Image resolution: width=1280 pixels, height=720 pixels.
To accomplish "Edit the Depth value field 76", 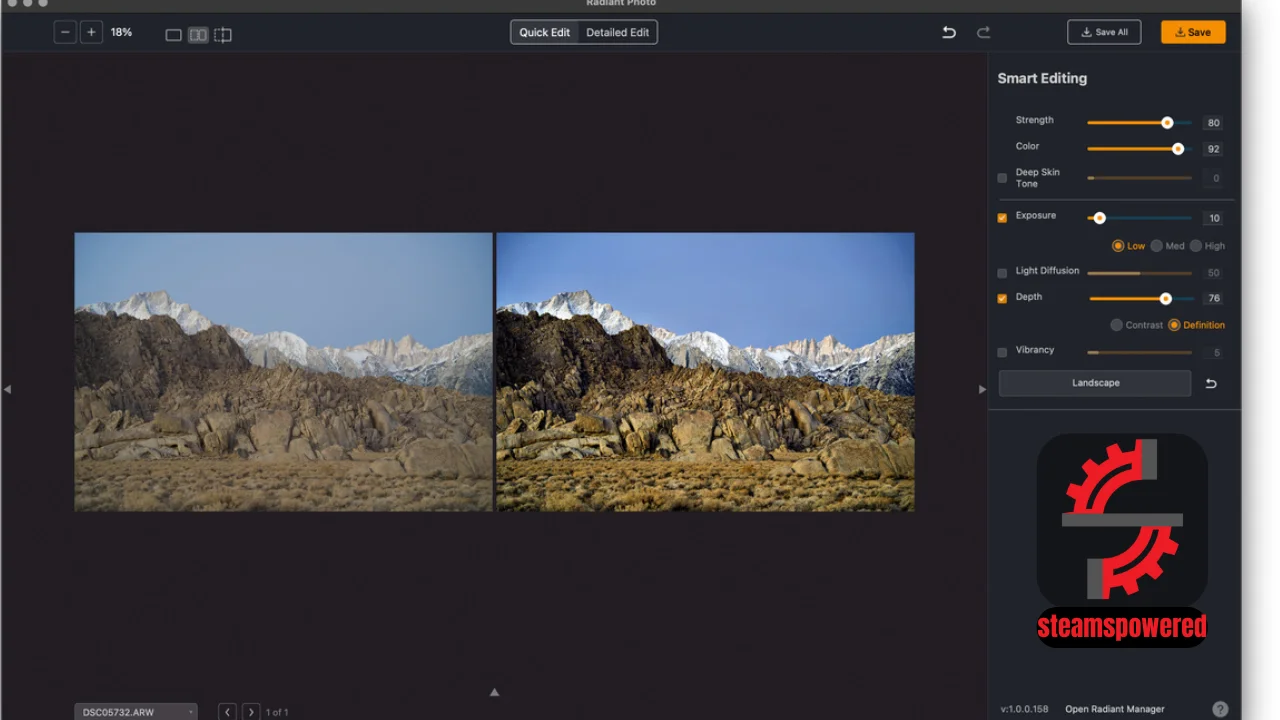I will click(x=1213, y=298).
